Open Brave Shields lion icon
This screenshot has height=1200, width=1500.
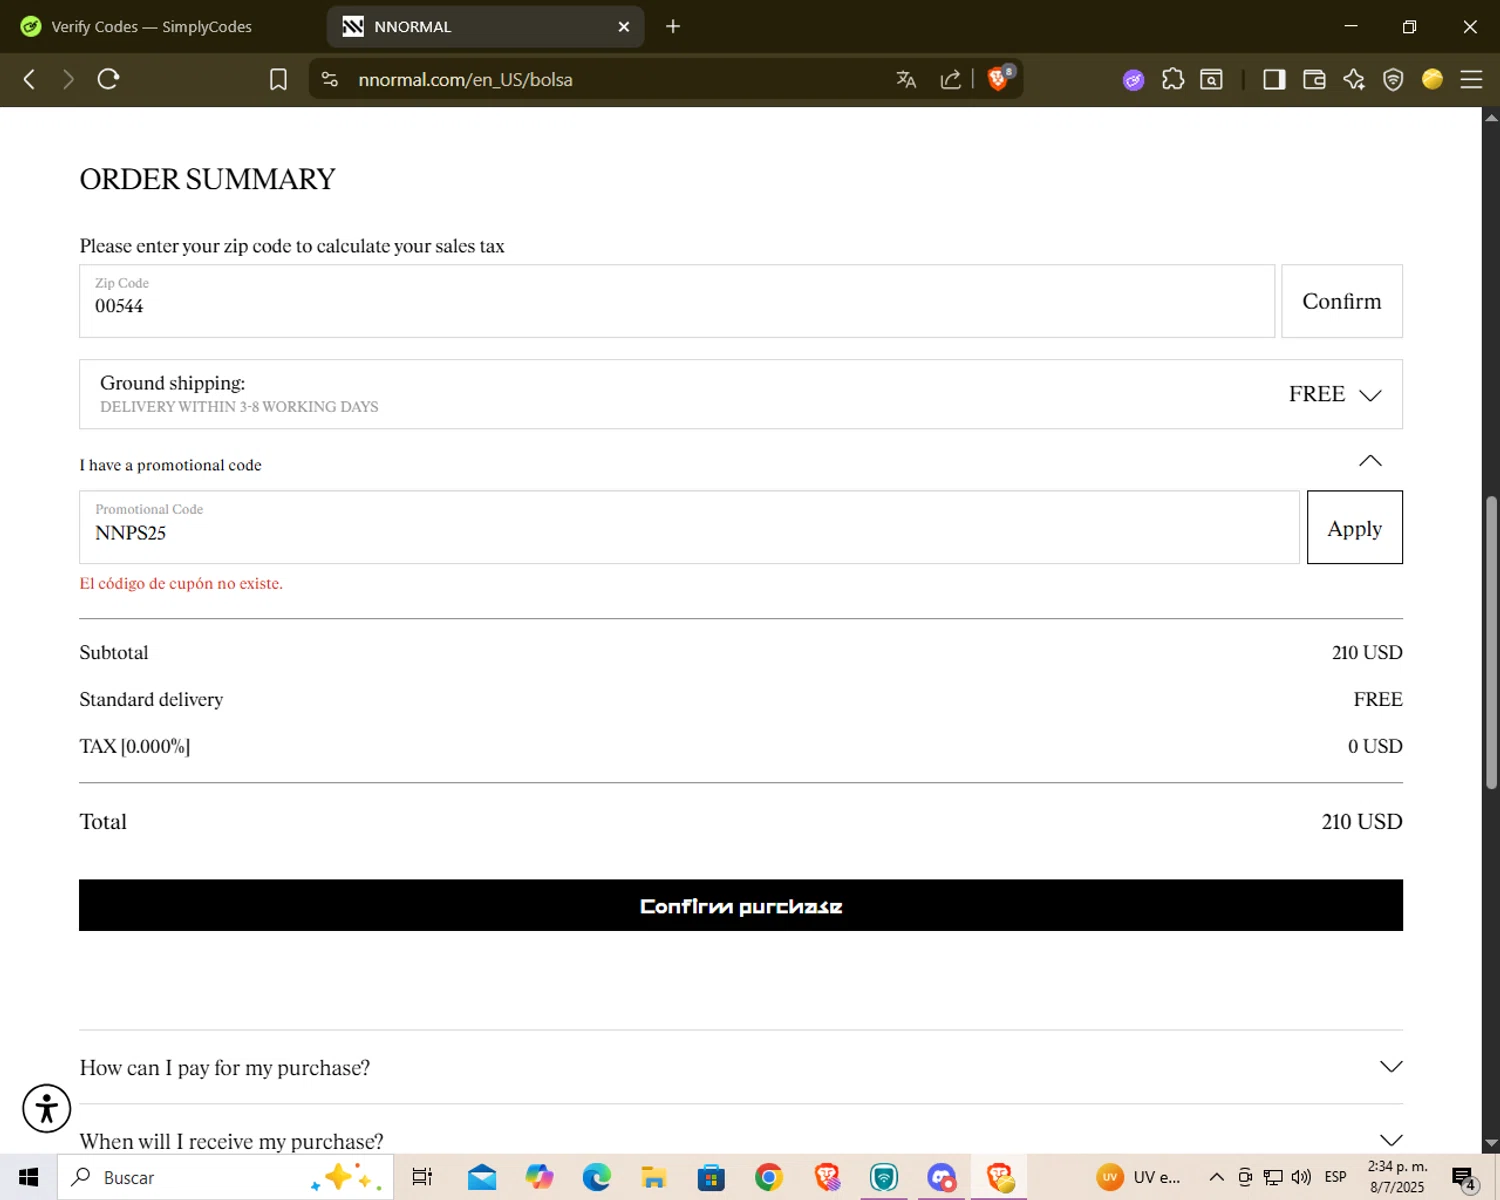click(x=999, y=78)
